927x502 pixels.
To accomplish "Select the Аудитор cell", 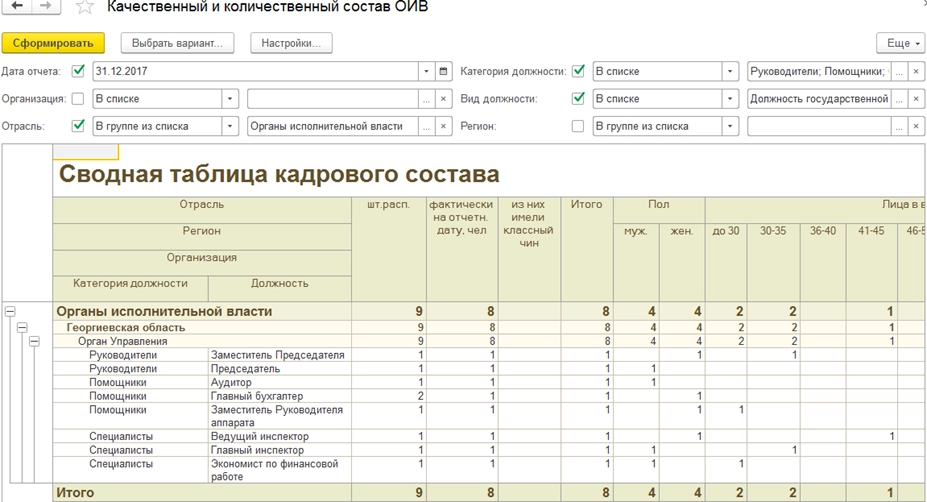I will [x=280, y=382].
